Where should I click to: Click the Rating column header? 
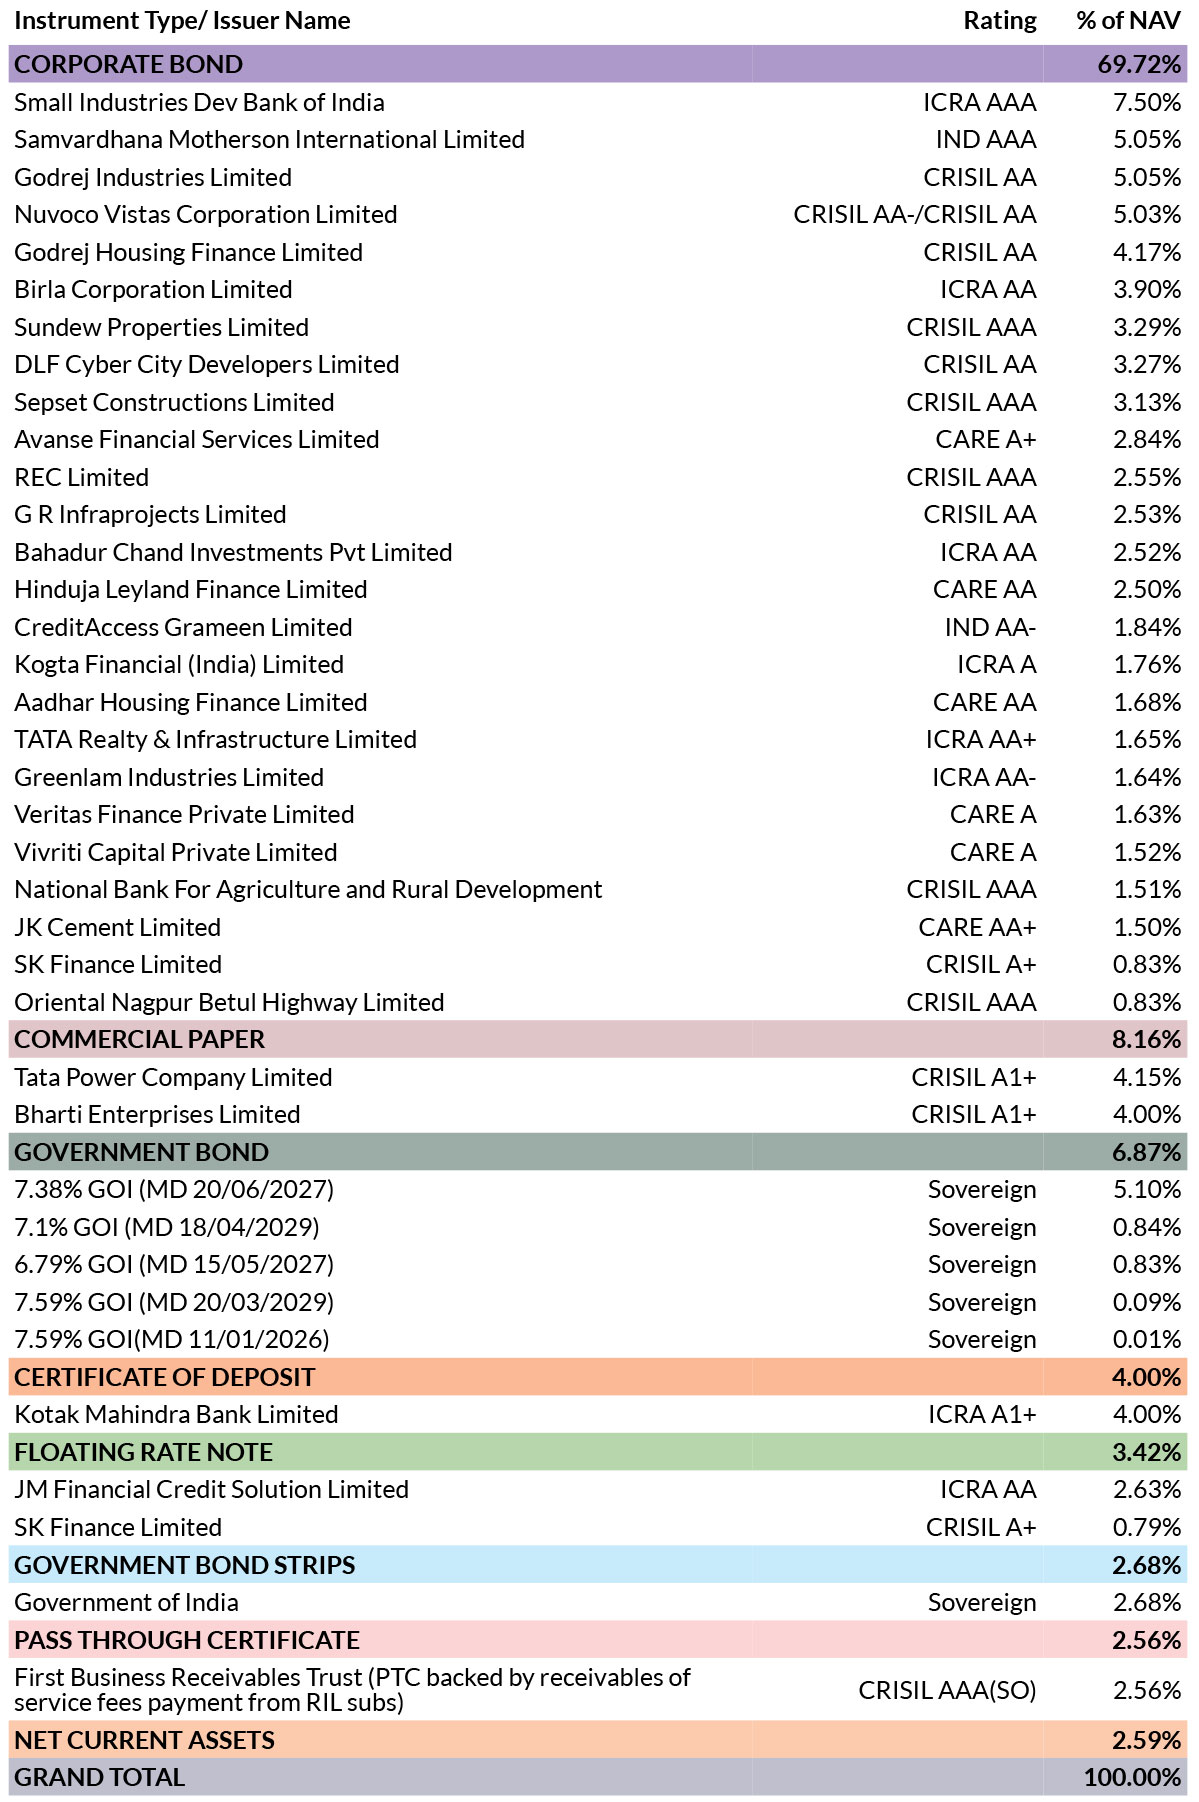click(x=999, y=21)
